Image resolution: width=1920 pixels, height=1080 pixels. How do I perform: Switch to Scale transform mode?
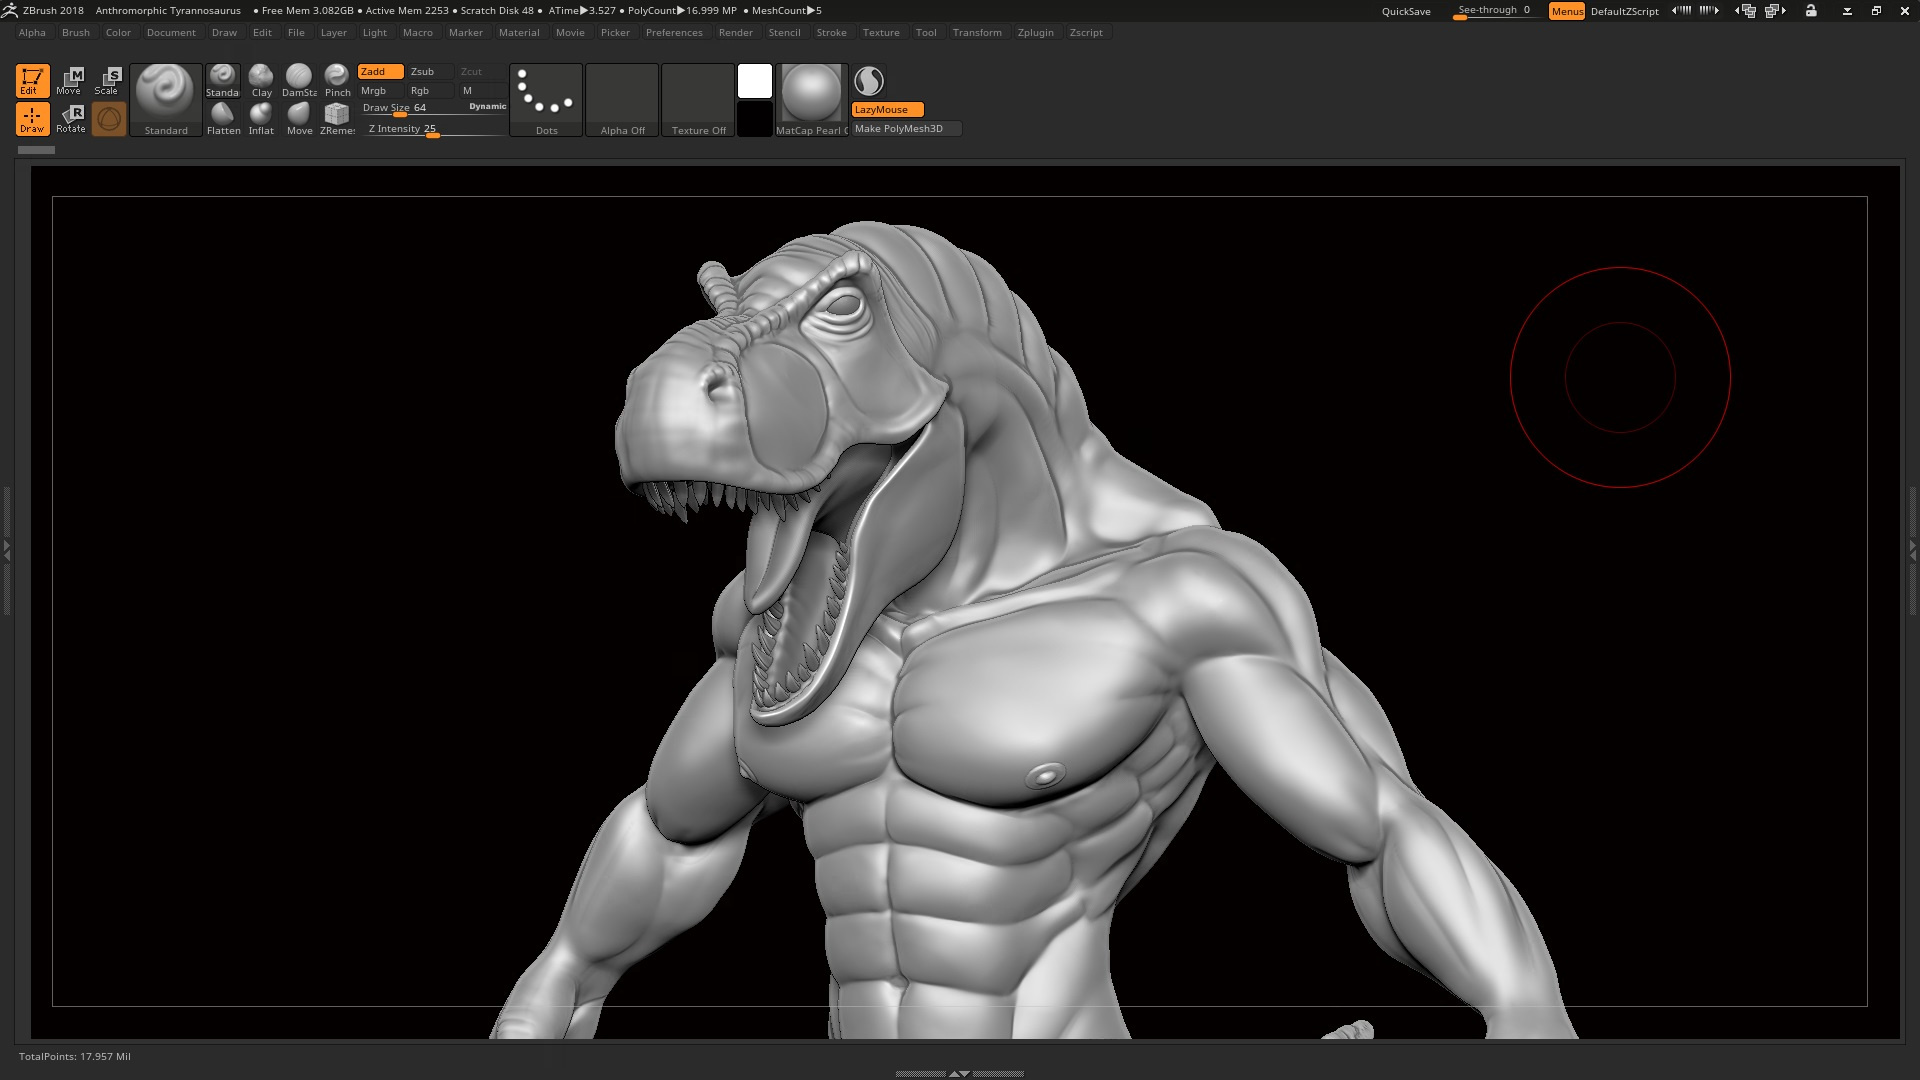coord(108,81)
